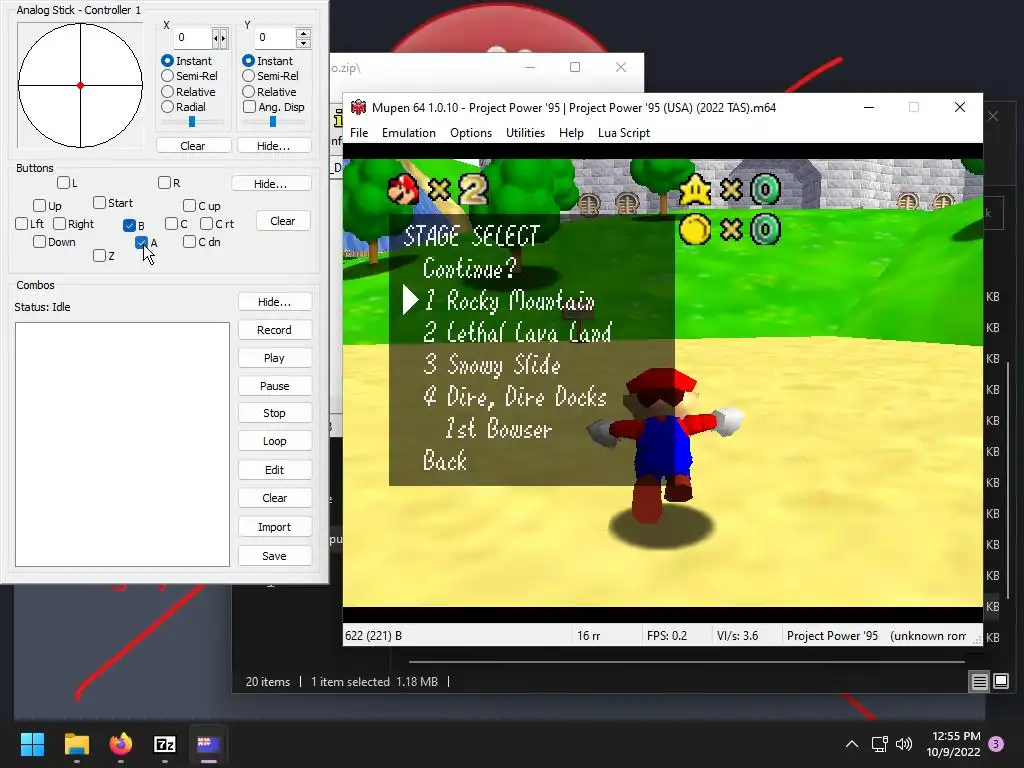Click the Y axis sensitivity slider

click(x=273, y=121)
